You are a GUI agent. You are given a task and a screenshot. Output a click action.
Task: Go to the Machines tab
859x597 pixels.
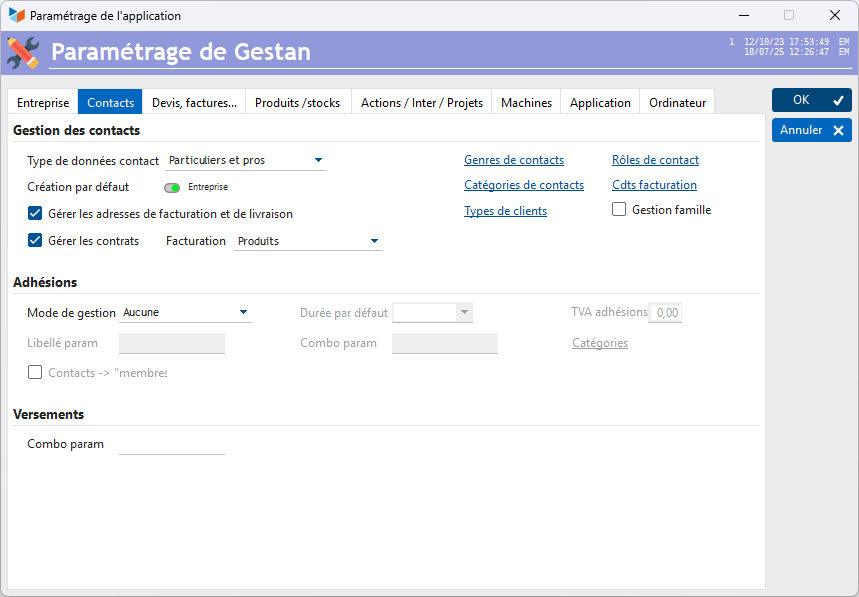pyautogui.click(x=526, y=102)
